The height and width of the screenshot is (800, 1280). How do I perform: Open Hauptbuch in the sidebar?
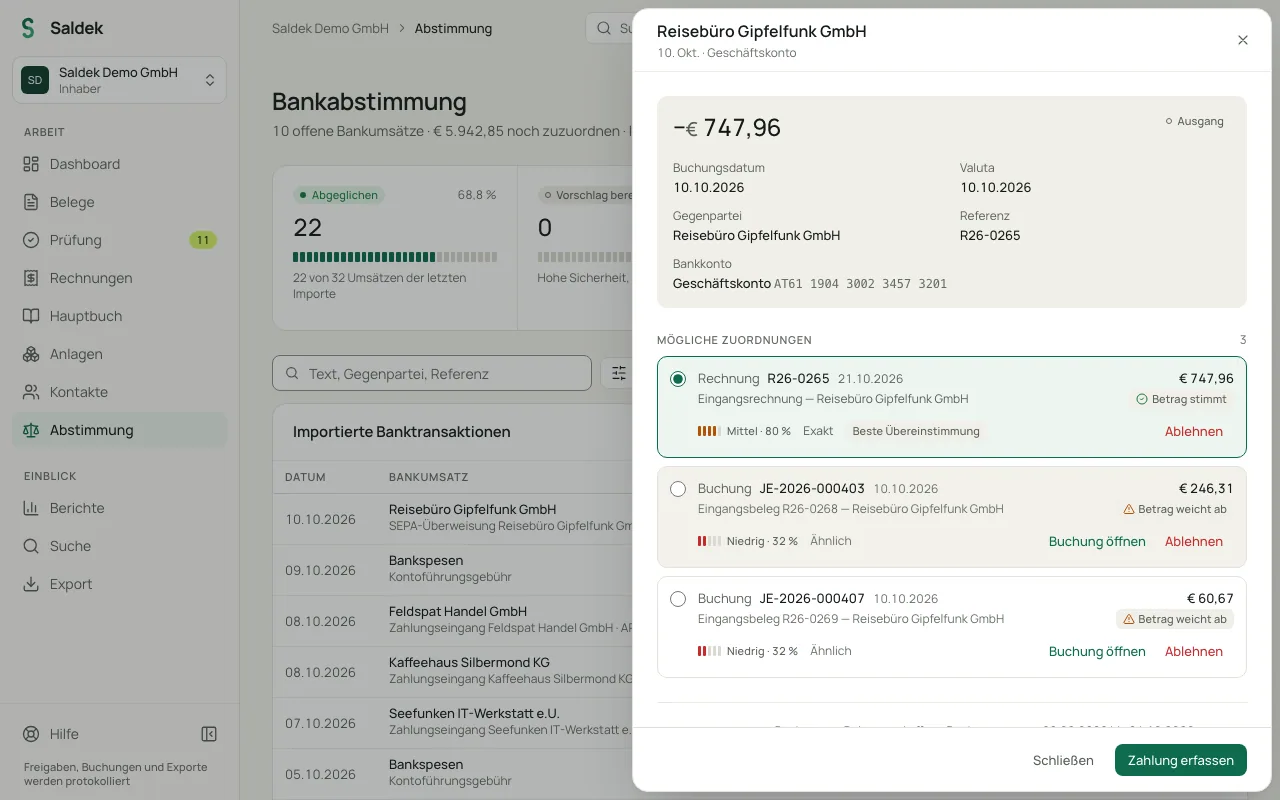click(x=119, y=316)
